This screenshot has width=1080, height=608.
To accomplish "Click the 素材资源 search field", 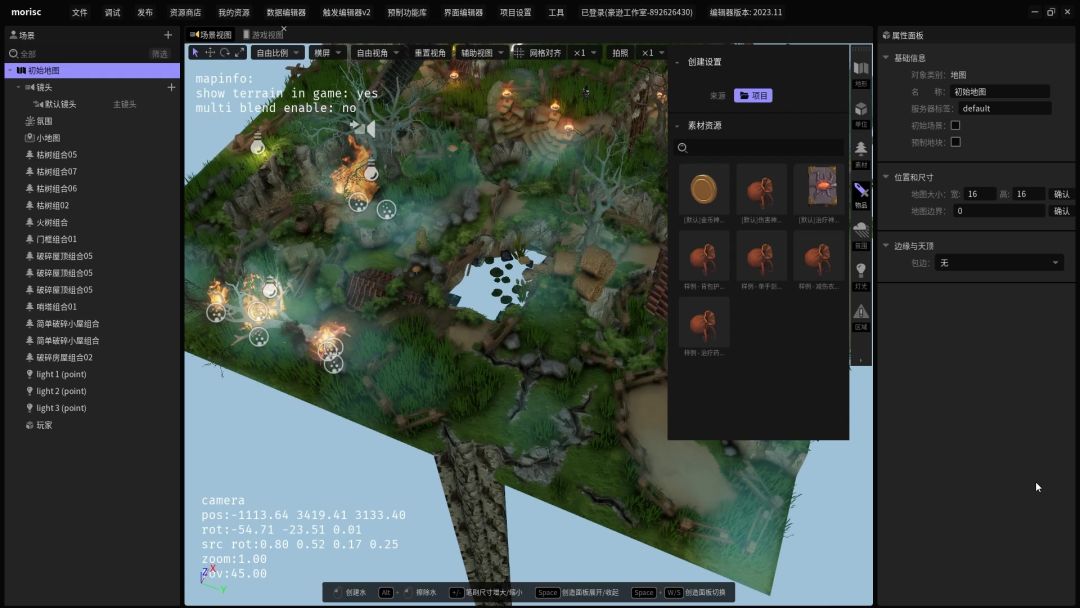I will 765,148.
